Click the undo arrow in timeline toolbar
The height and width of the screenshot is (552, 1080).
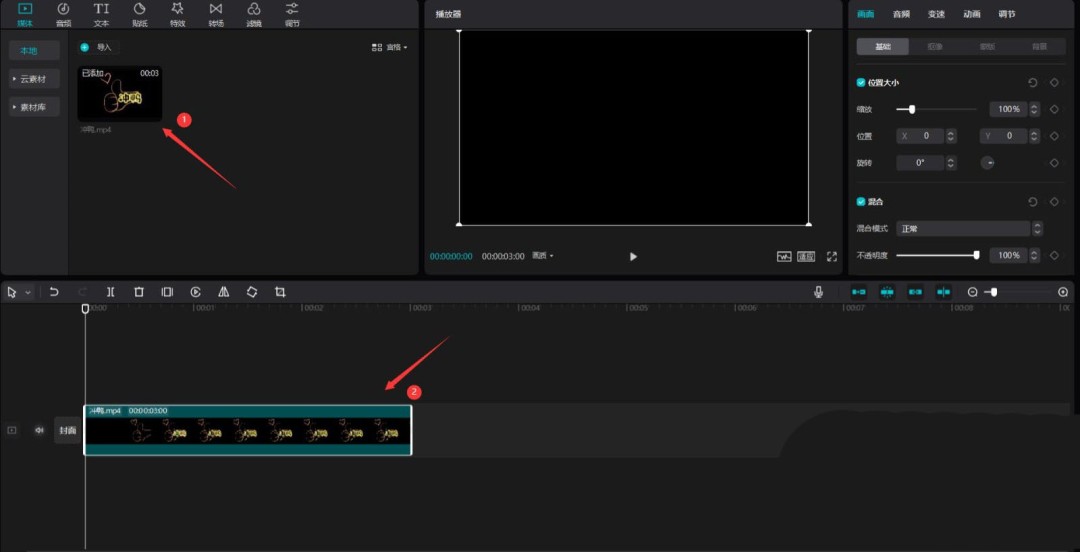pos(54,292)
